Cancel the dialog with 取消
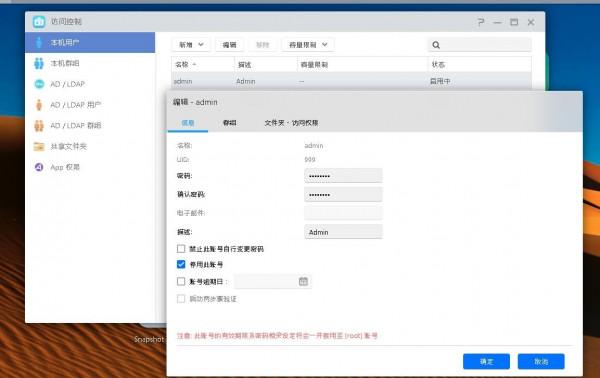This screenshot has width=600, height=378. pyautogui.click(x=541, y=362)
